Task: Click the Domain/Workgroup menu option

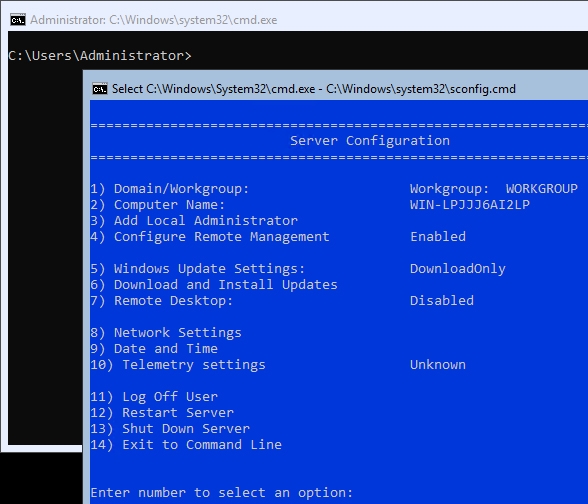Action: tap(334, 189)
